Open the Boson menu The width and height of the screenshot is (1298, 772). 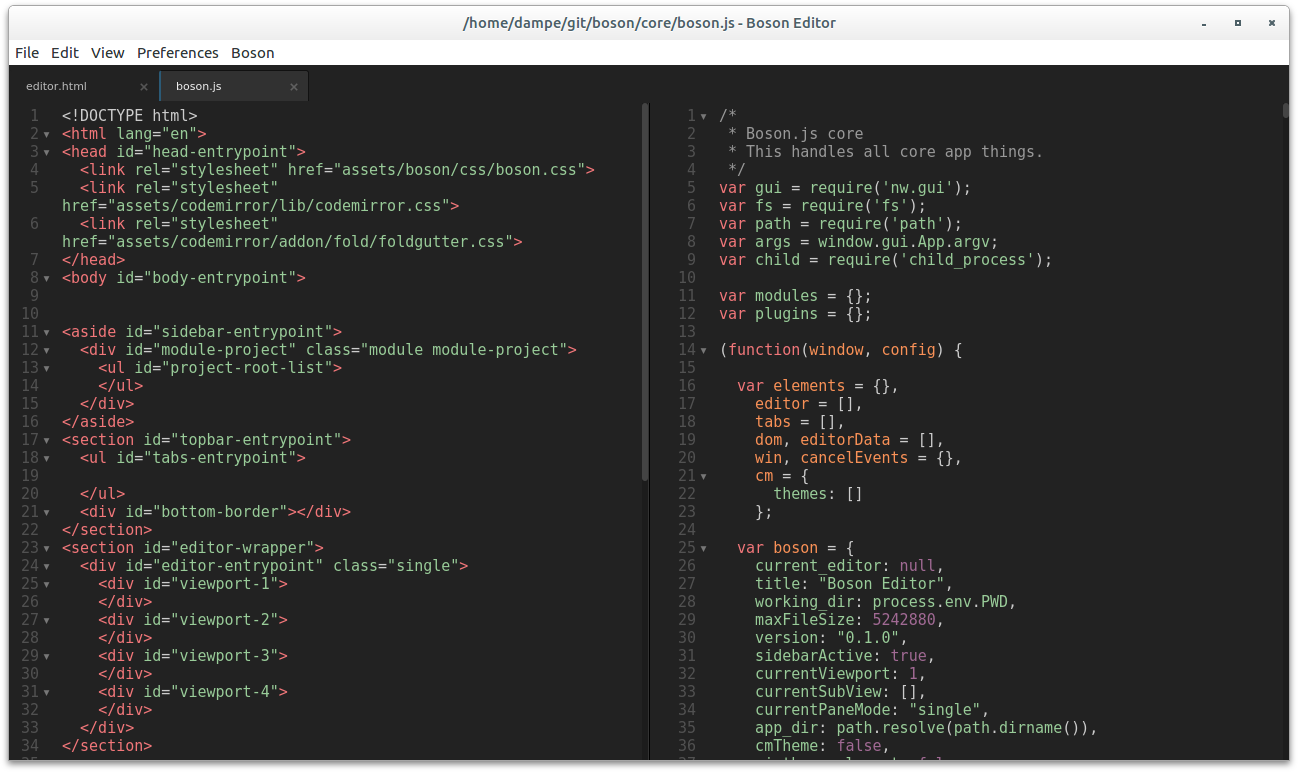click(x=253, y=53)
